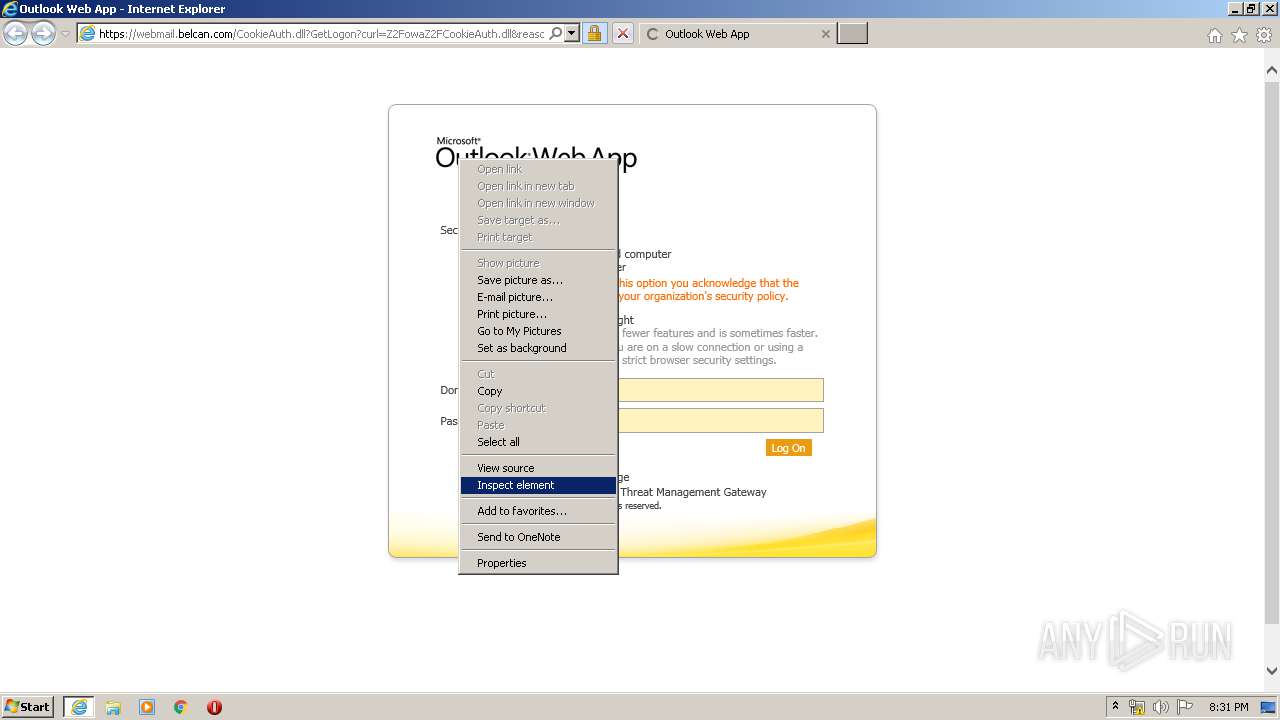Viewport: 1280px width, 720px height.
Task: Select Set as background
Action: pos(538,348)
